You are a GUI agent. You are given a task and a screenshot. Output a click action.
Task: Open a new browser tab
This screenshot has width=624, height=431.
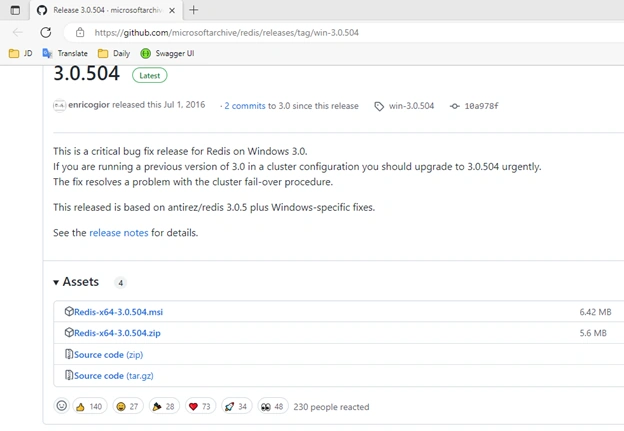click(194, 10)
